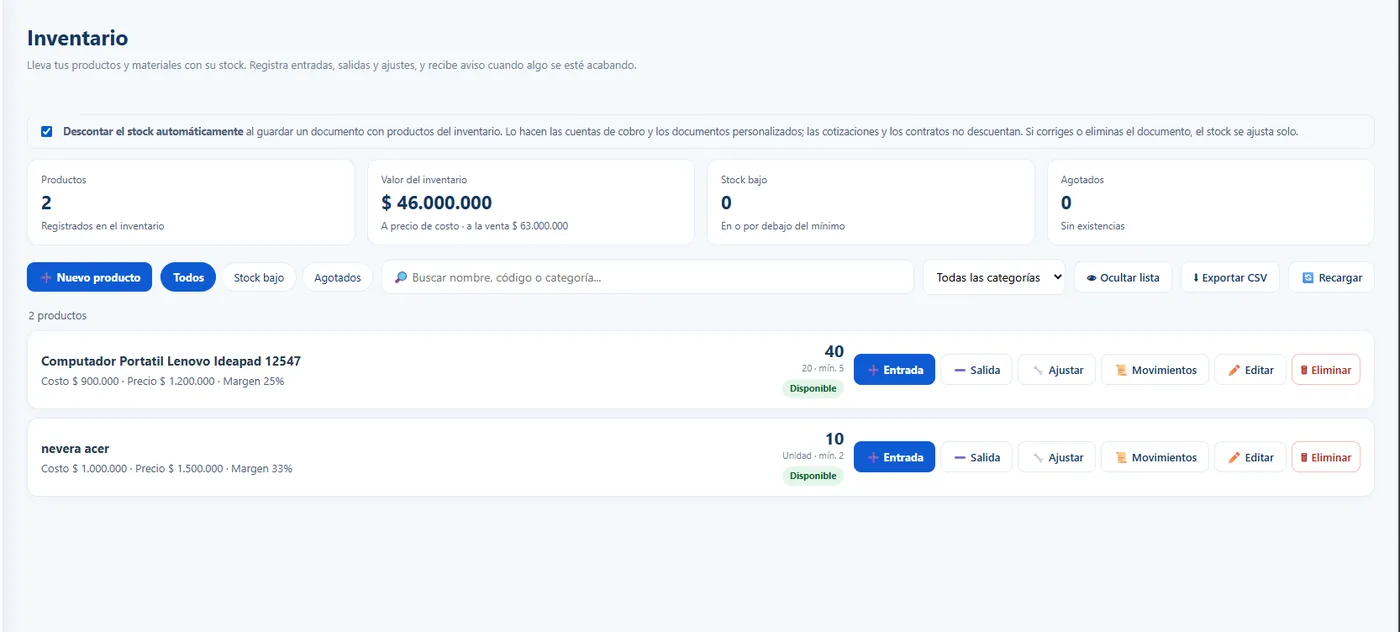This screenshot has width=1400, height=632.
Task: Register Salida for Lenovo Ideapad
Action: tap(977, 370)
